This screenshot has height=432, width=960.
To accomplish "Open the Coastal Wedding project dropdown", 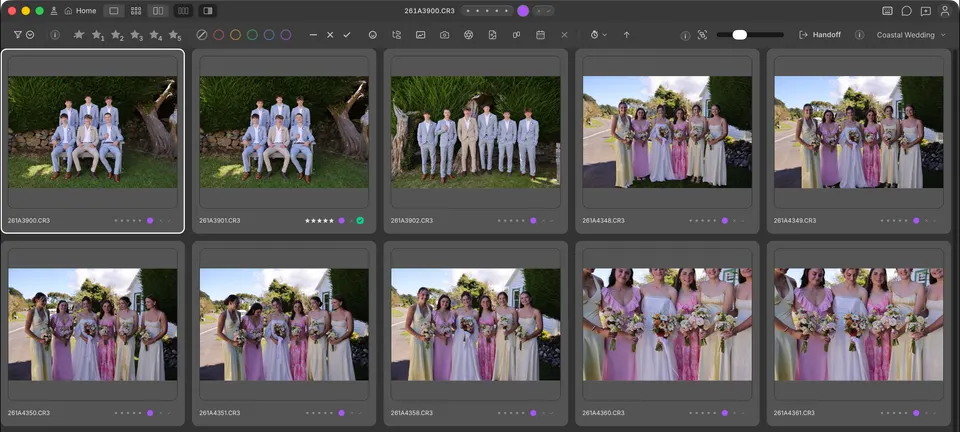I will tap(911, 35).
